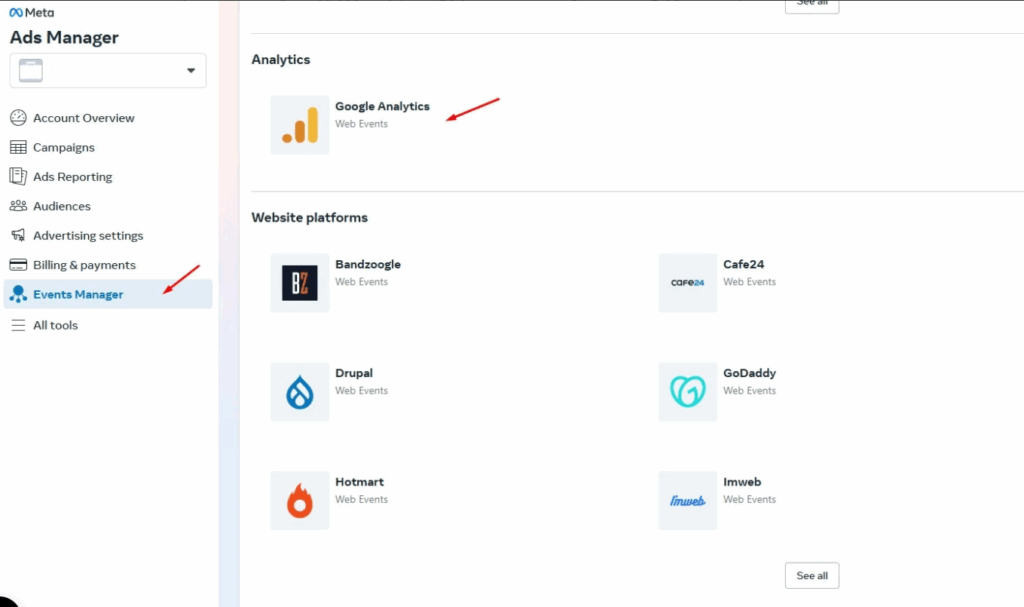Click the Google Analytics logo icon
The image size is (1024, 607).
coord(299,125)
